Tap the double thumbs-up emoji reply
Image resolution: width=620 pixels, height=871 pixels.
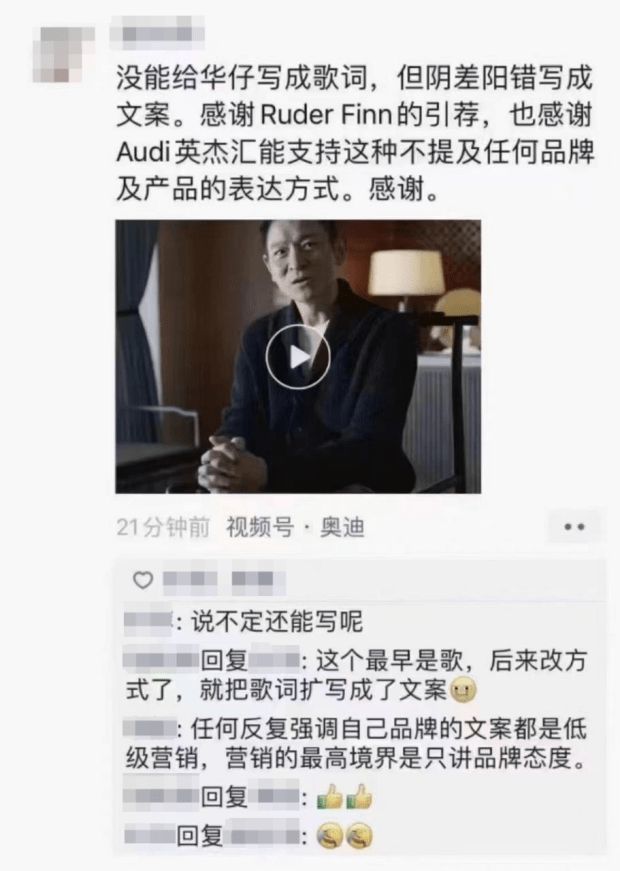(x=344, y=799)
